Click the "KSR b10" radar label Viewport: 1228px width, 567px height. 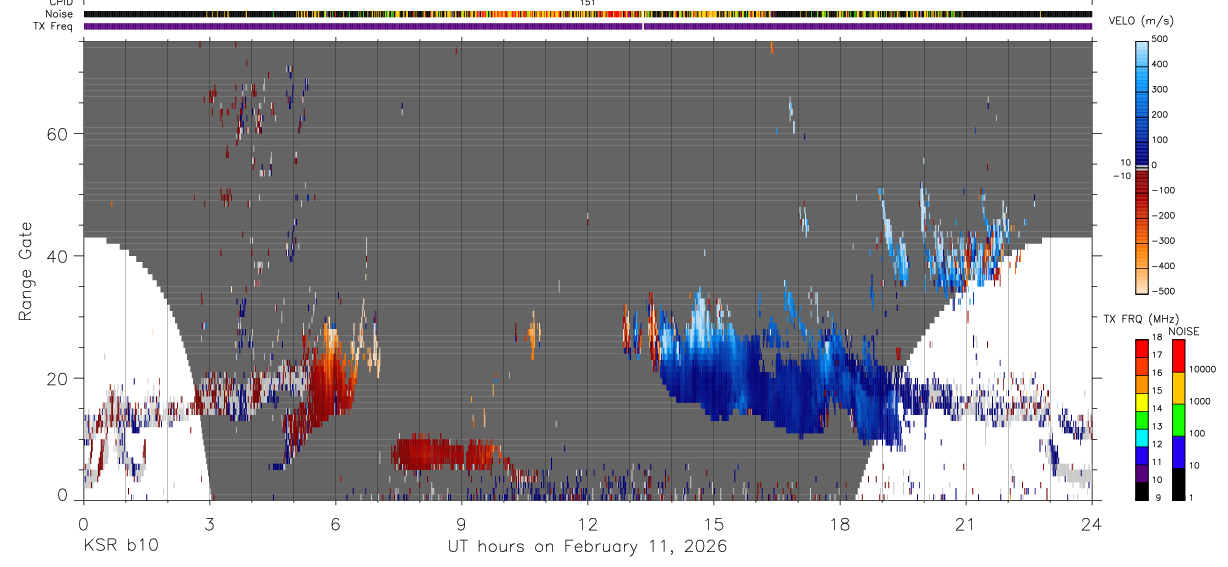click(x=120, y=546)
